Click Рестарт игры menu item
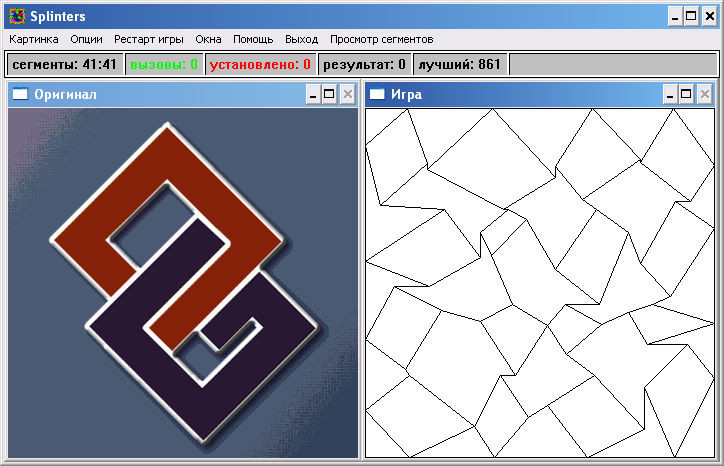Viewport: 724px width, 466px height. click(148, 39)
